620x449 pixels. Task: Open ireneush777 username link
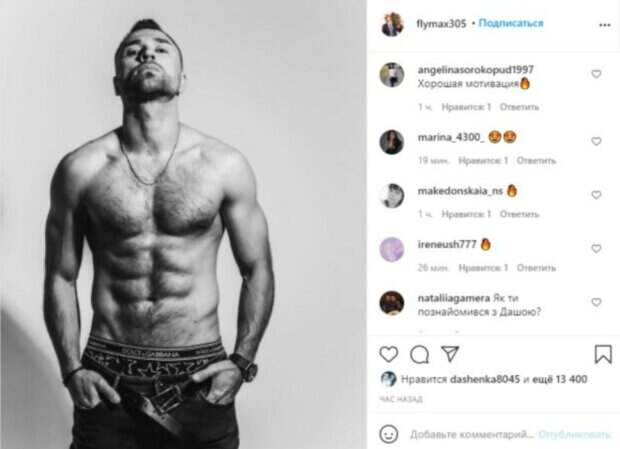click(447, 244)
